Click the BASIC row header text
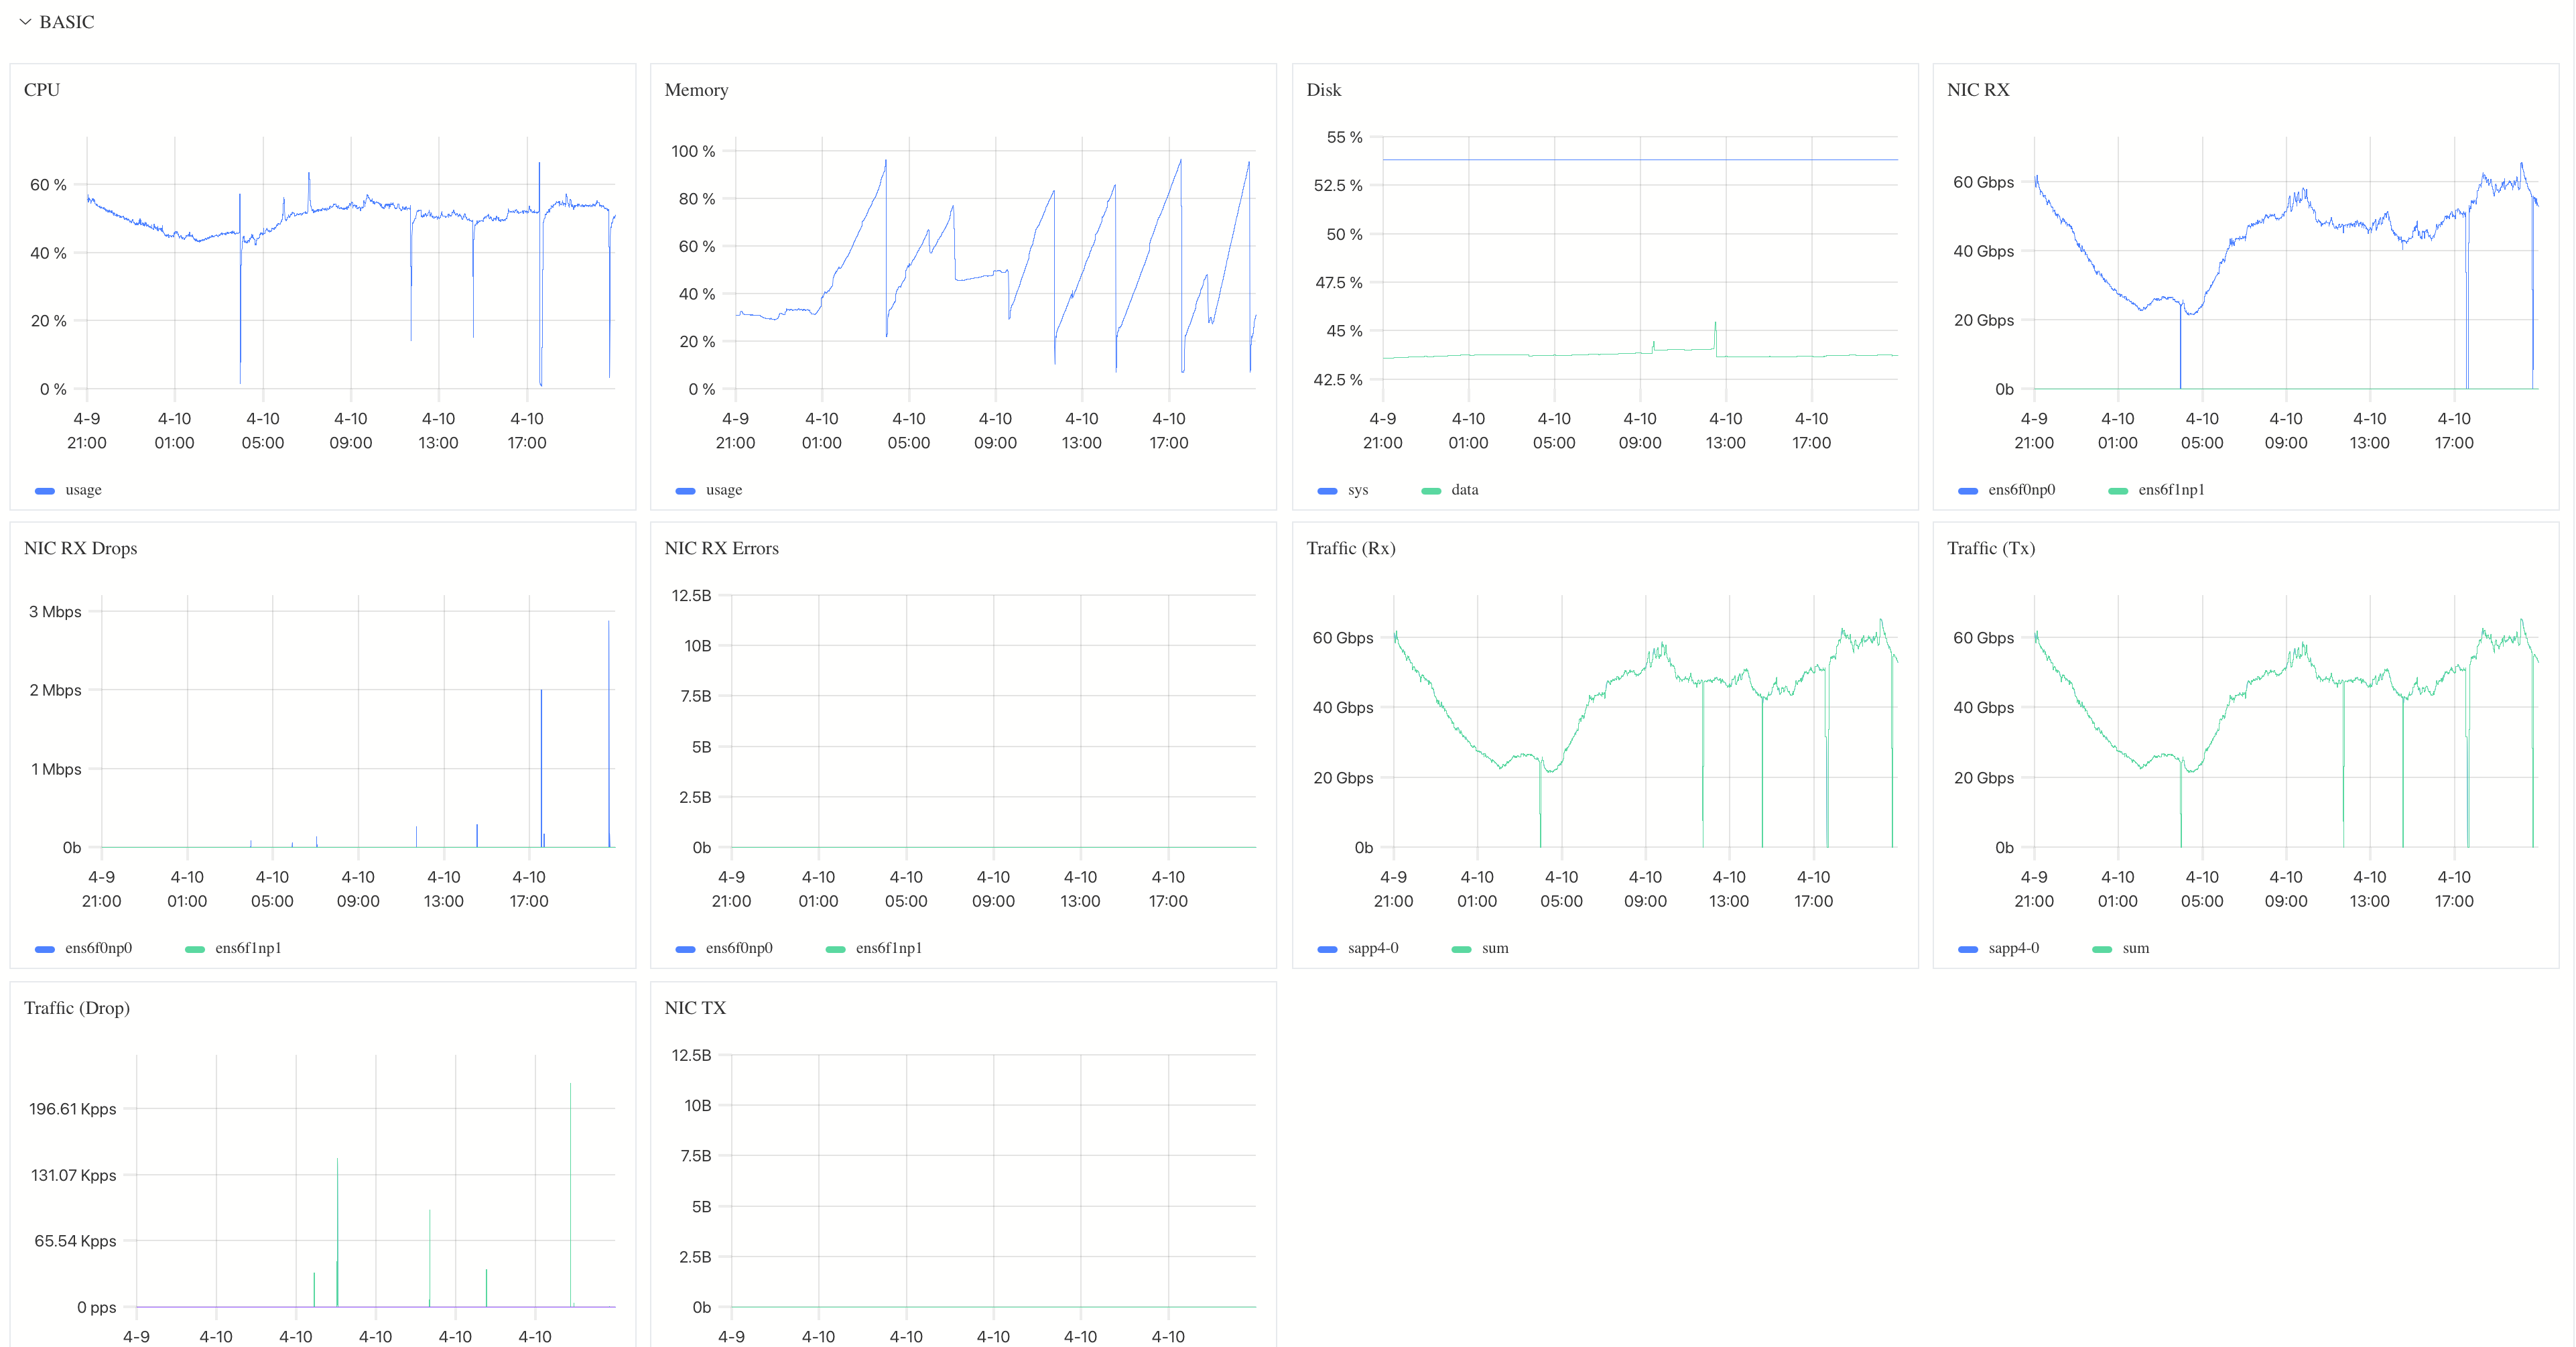The image size is (2576, 1347). tap(67, 22)
